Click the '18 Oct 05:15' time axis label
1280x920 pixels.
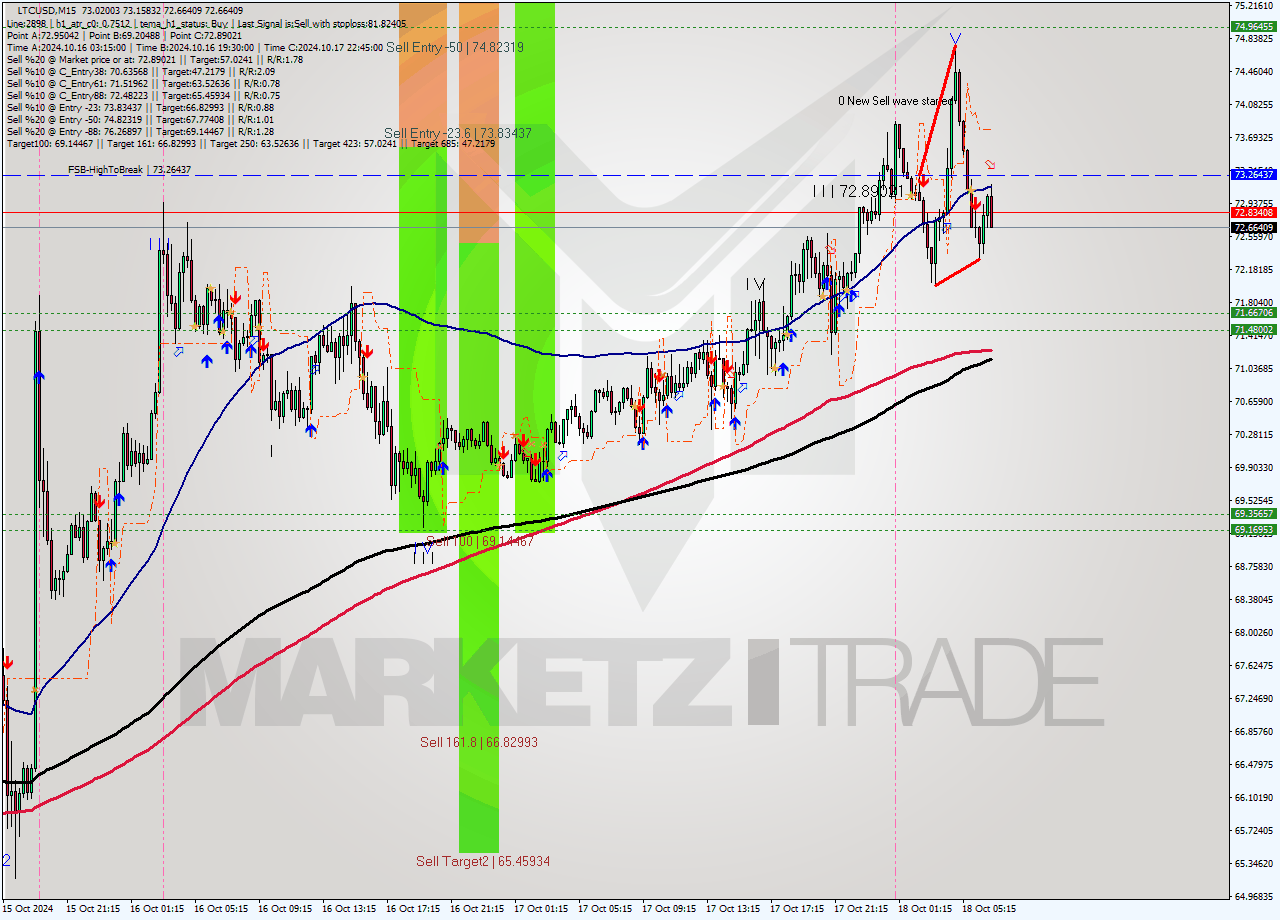[989, 909]
